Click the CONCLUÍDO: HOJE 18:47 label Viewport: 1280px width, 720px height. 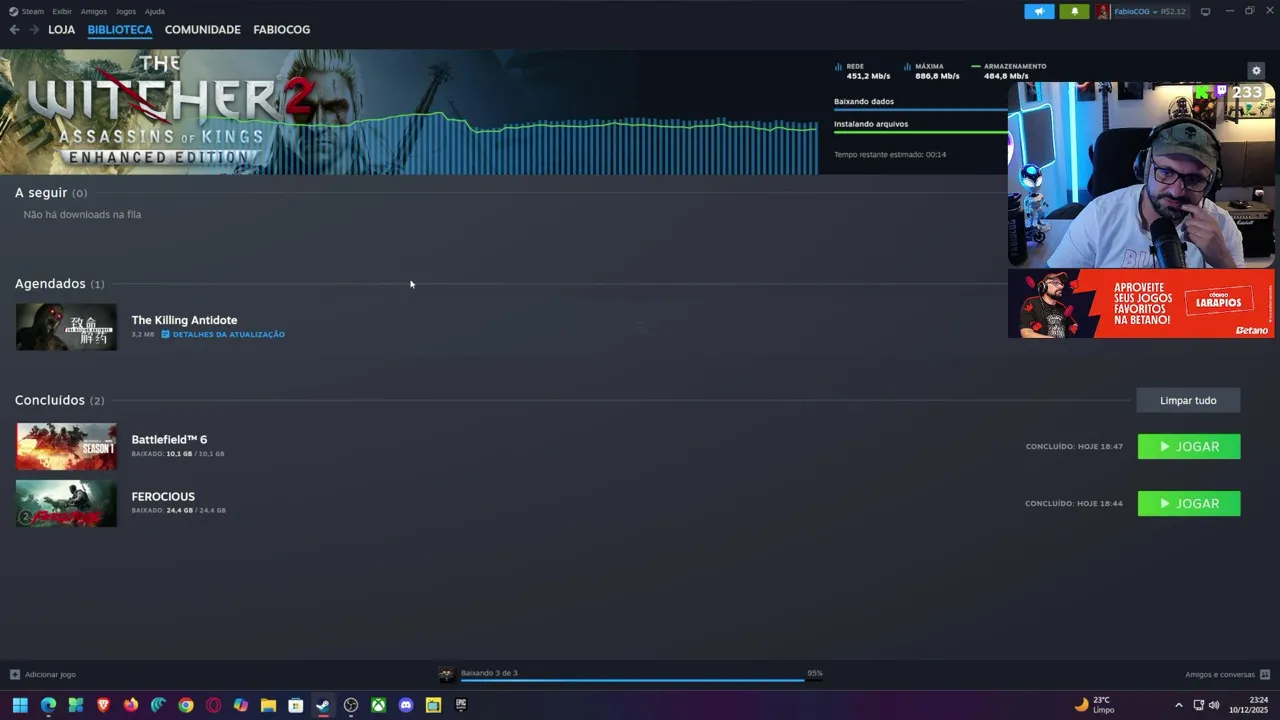pyautogui.click(x=1074, y=447)
